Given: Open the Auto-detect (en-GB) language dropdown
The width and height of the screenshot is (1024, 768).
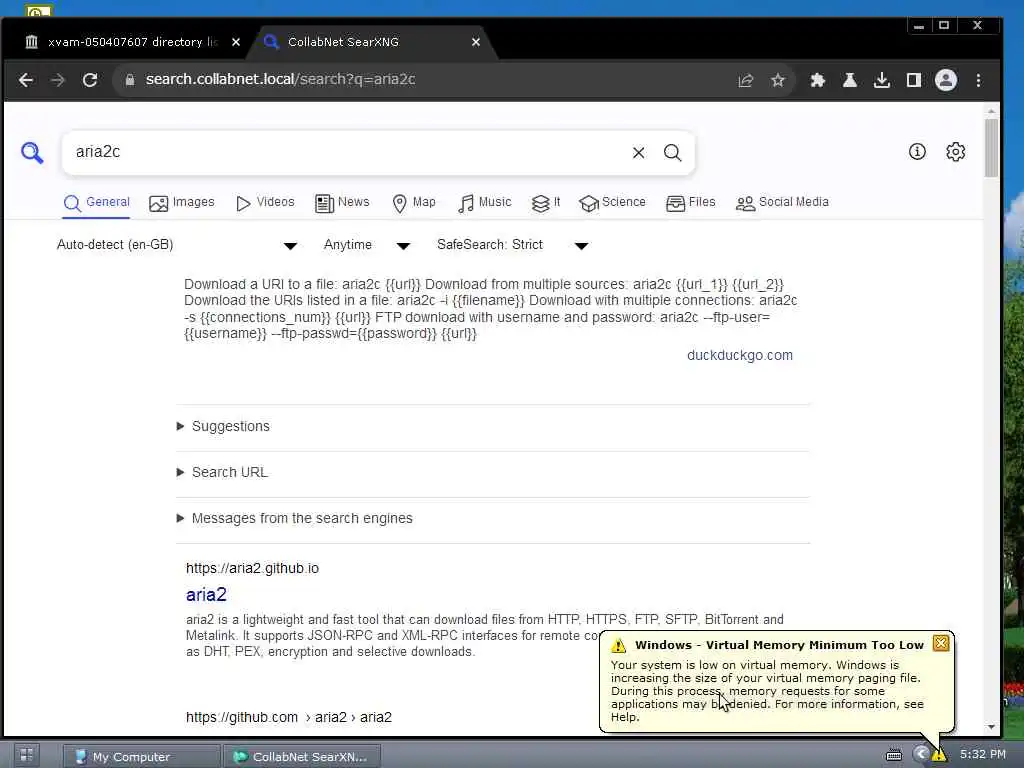Looking at the screenshot, I should 176,245.
